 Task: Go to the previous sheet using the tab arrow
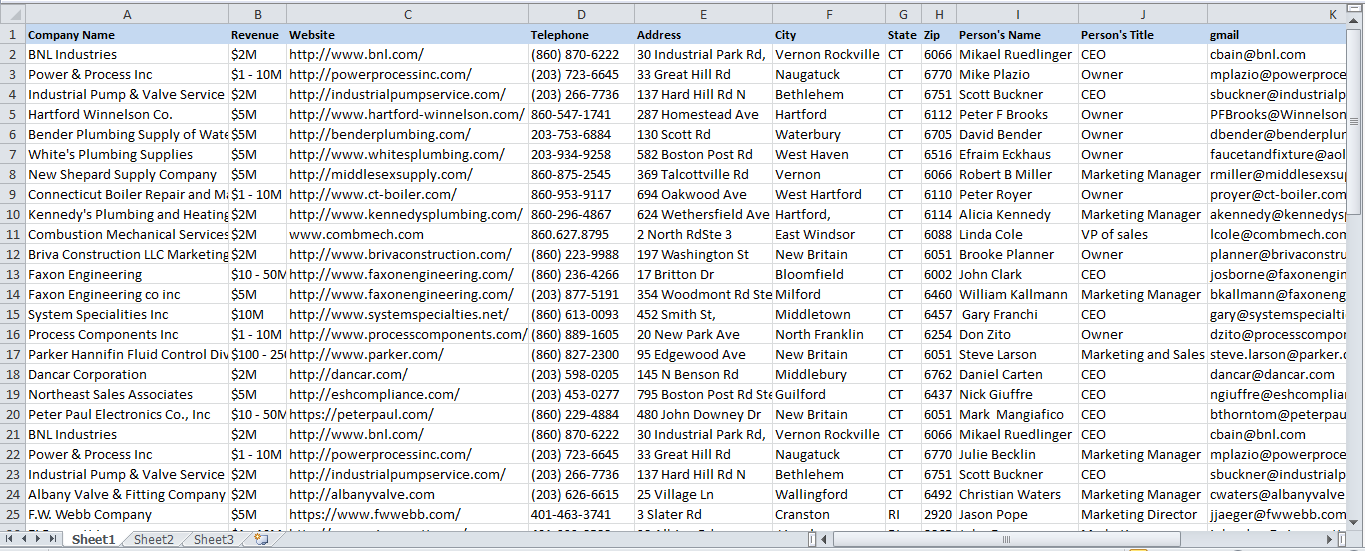click(x=26, y=539)
